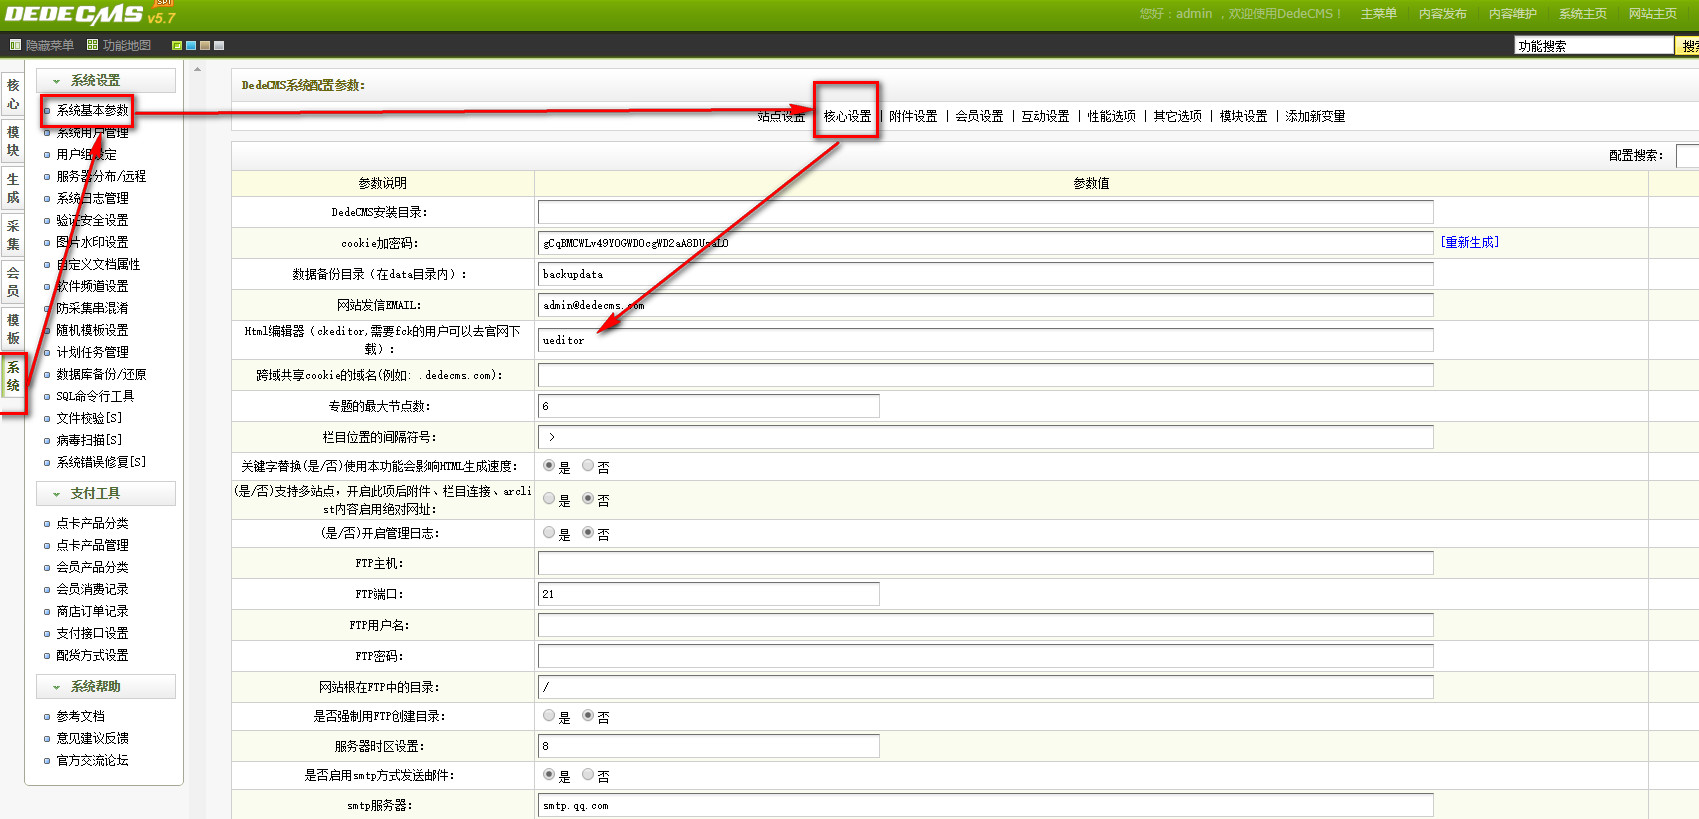The height and width of the screenshot is (819, 1699).
Task: Click the smtp服务器 input field
Action: click(986, 805)
